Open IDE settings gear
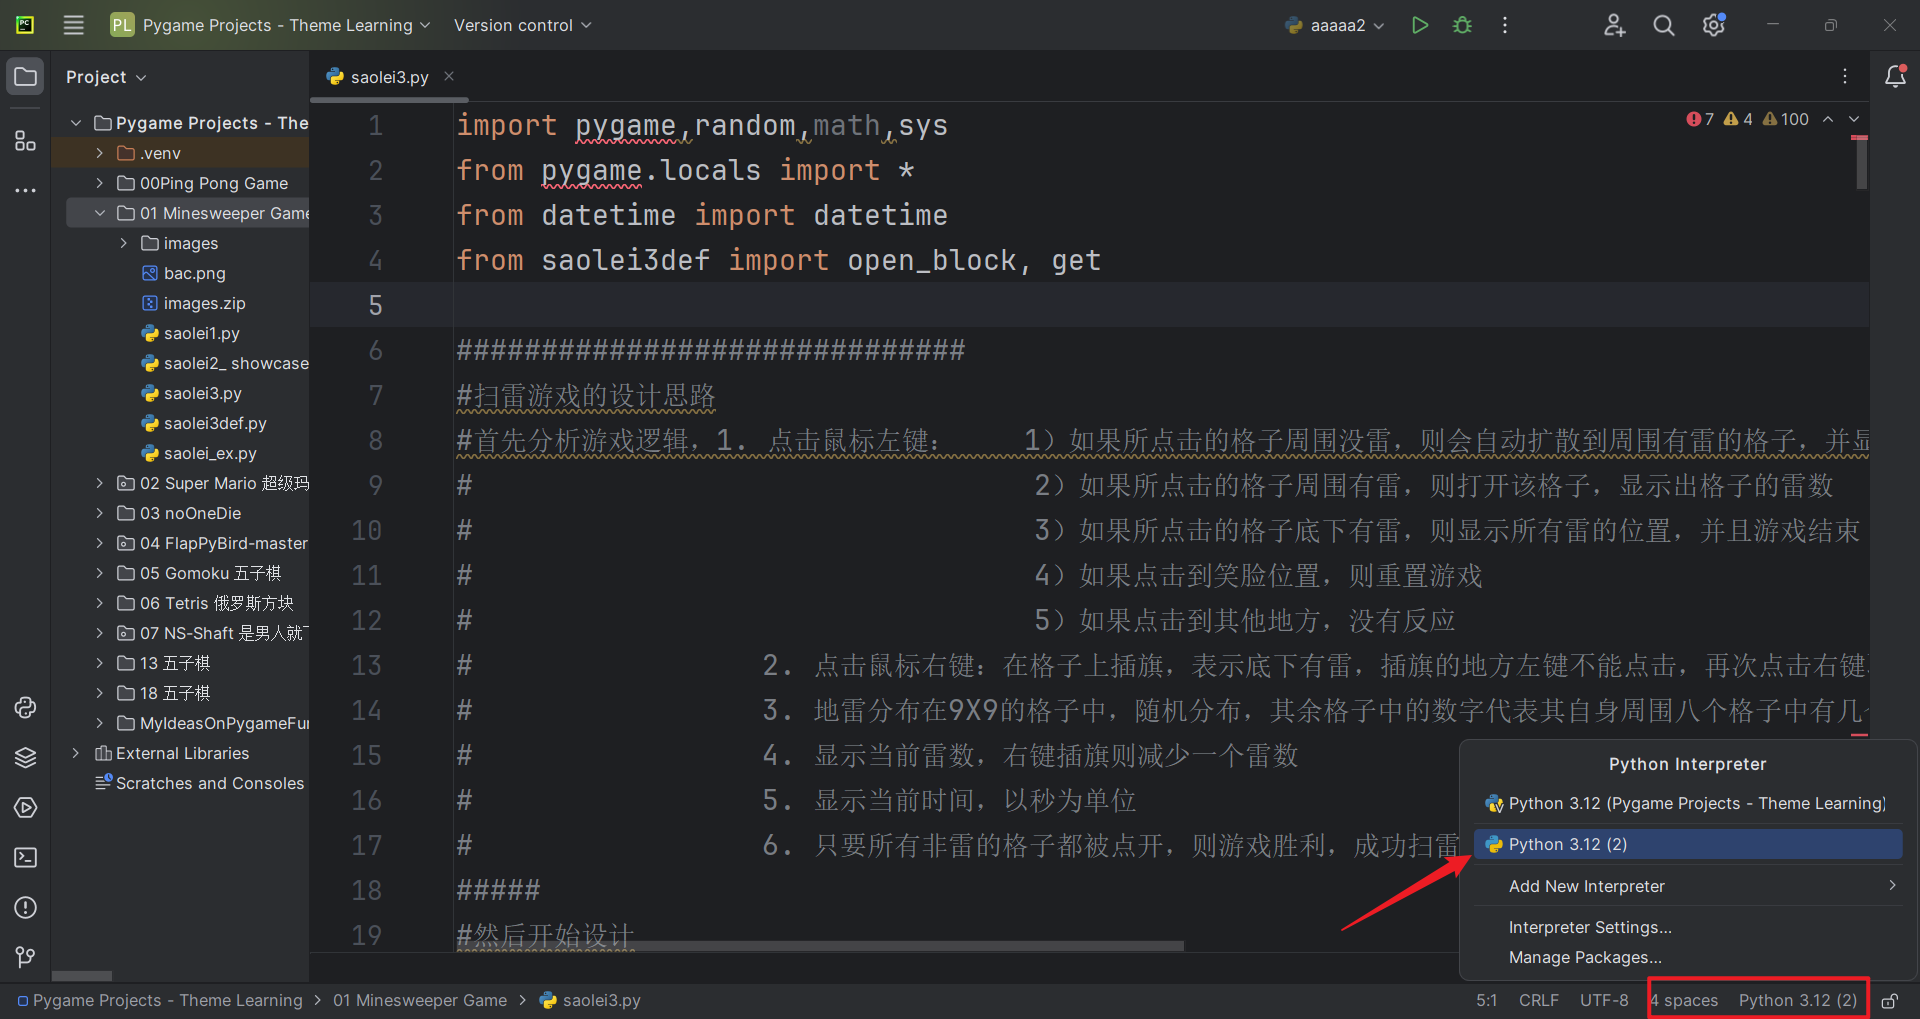Viewport: 1920px width, 1019px height. tap(1714, 25)
